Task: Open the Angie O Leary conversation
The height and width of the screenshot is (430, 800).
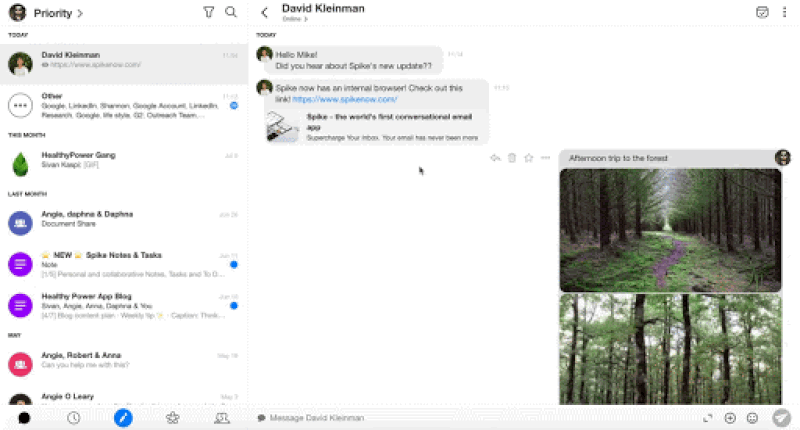Action: point(124,397)
